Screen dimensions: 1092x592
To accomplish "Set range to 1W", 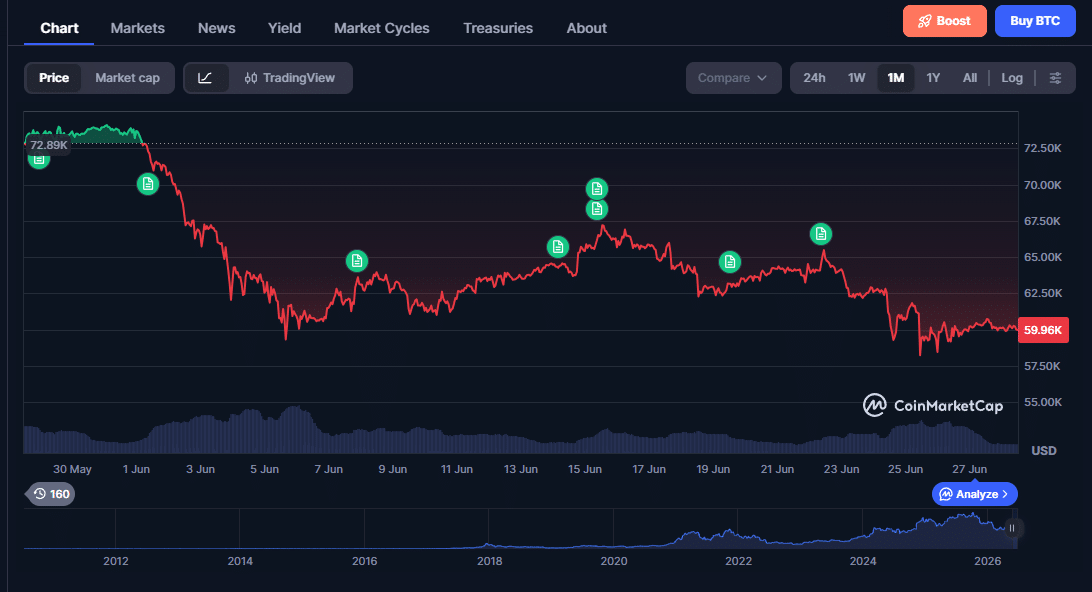I will coord(857,78).
